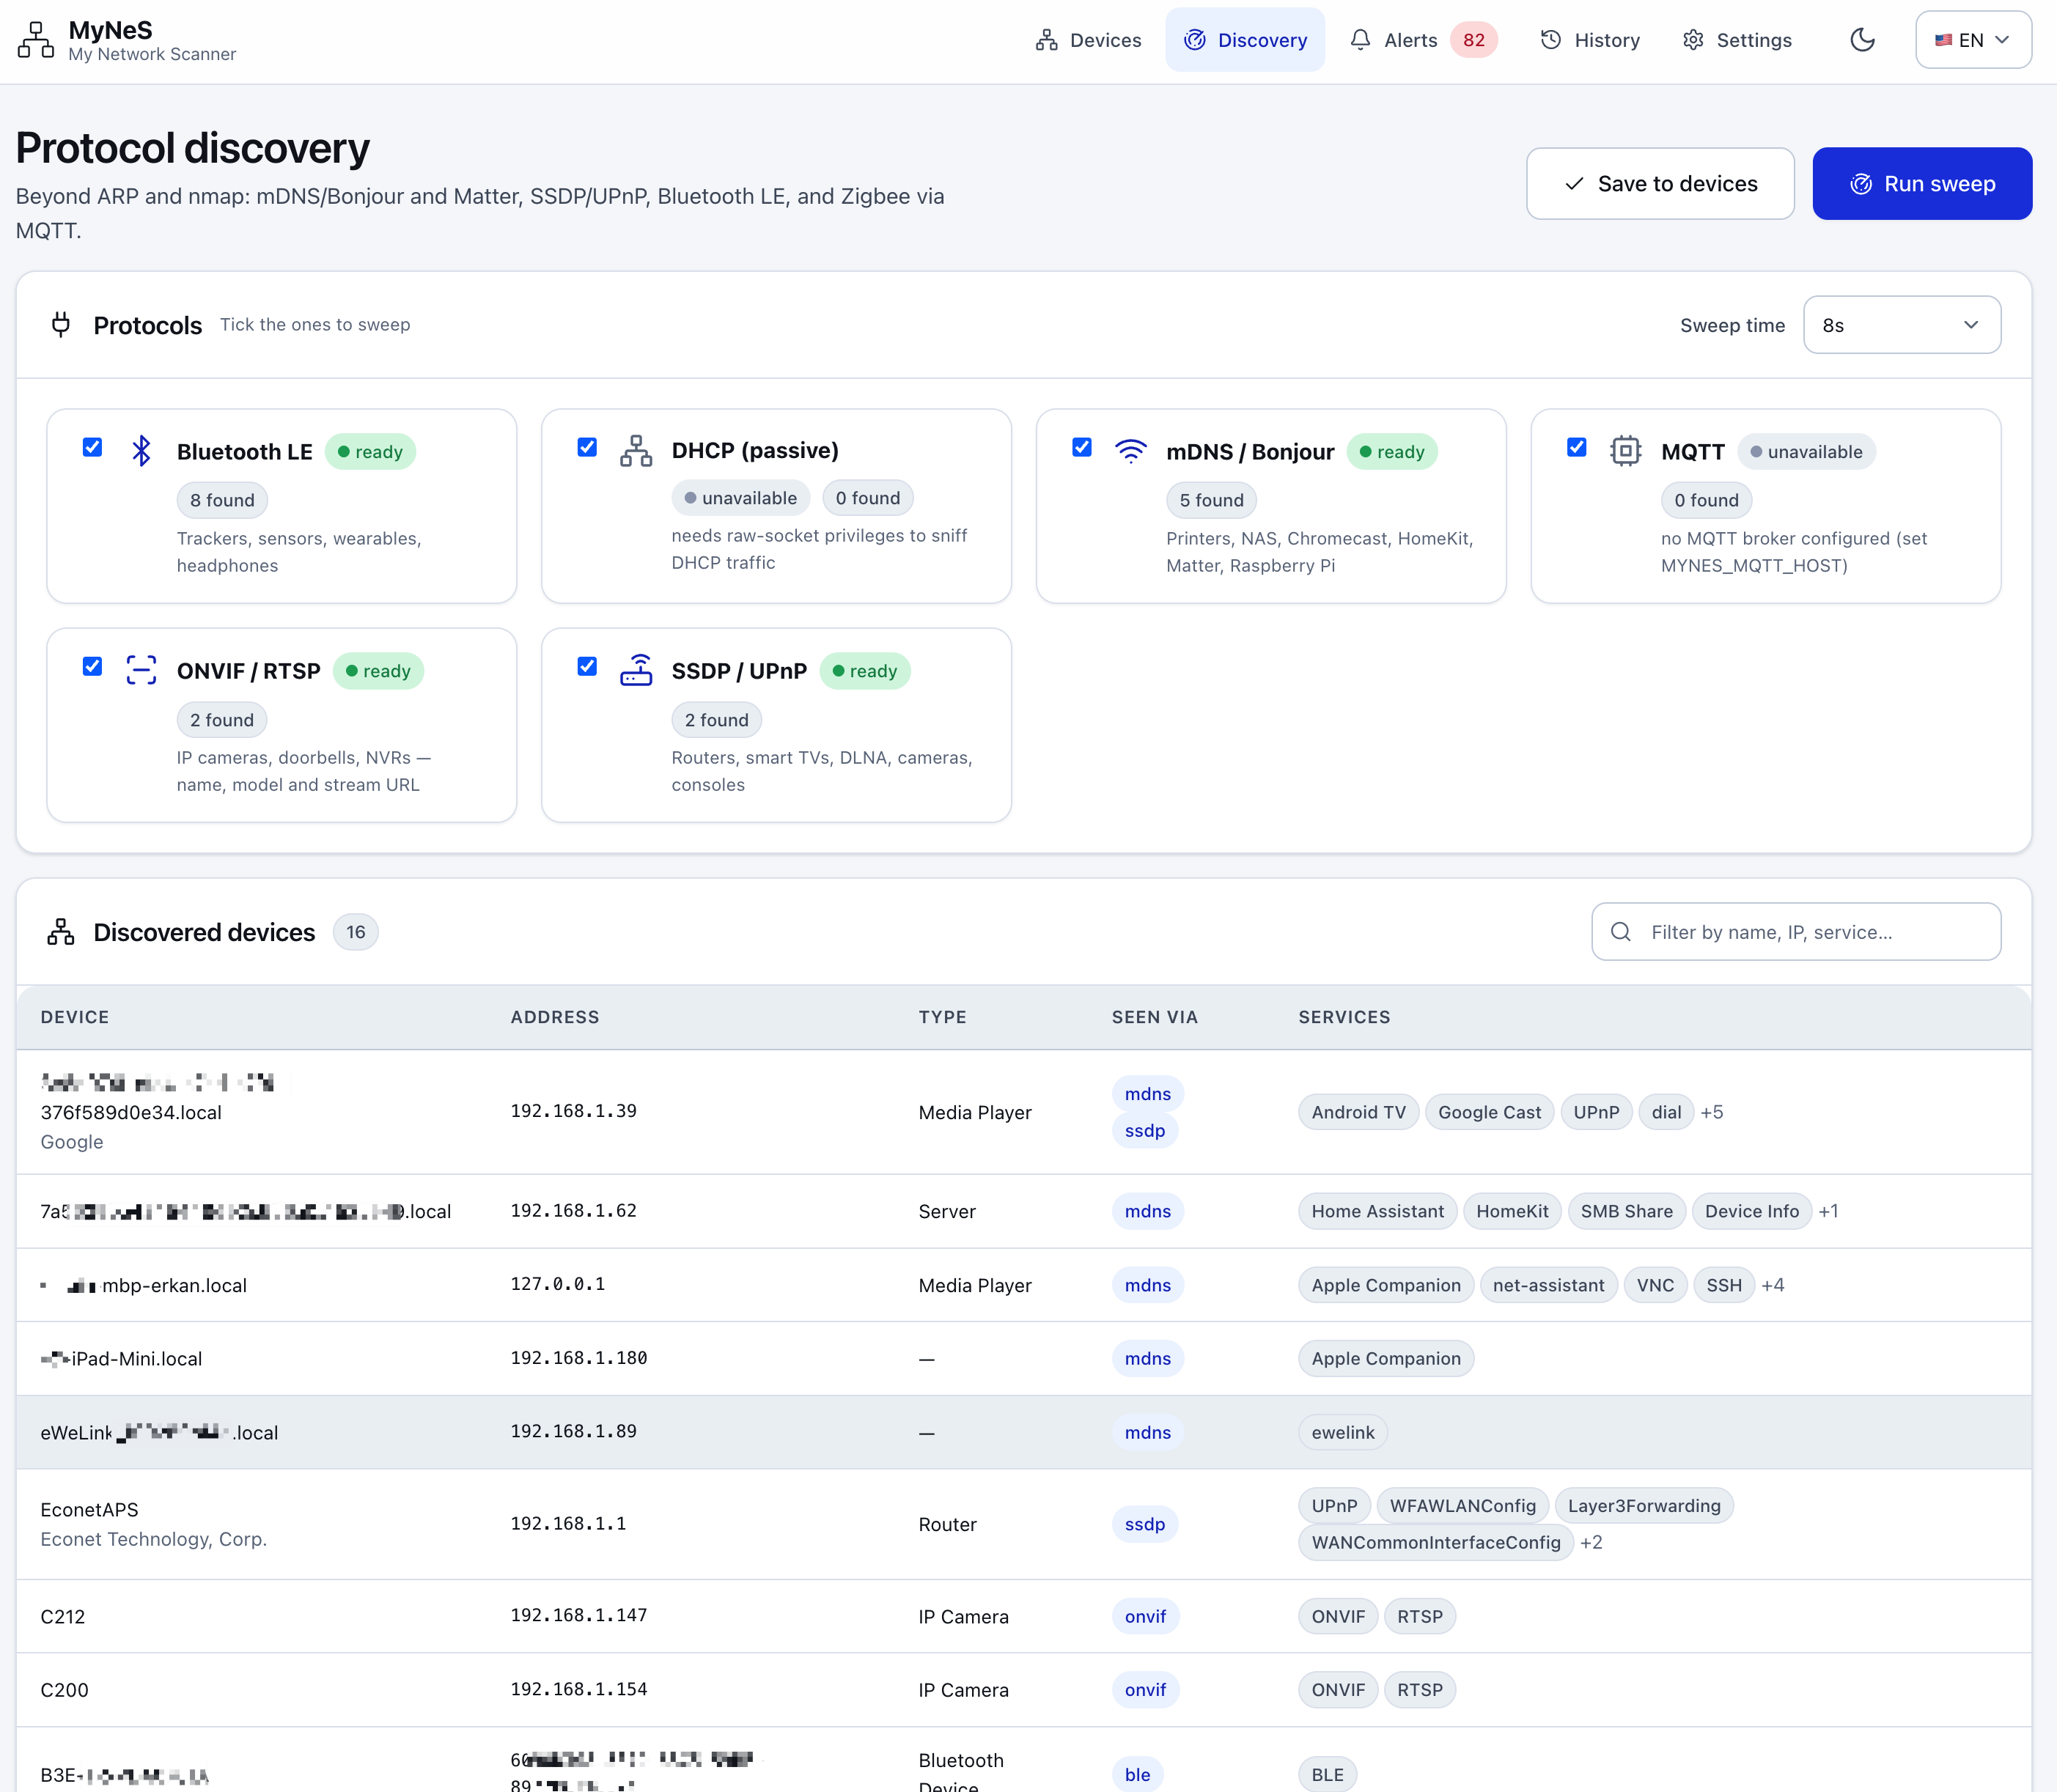Click the Android TV service chip

click(1358, 1112)
